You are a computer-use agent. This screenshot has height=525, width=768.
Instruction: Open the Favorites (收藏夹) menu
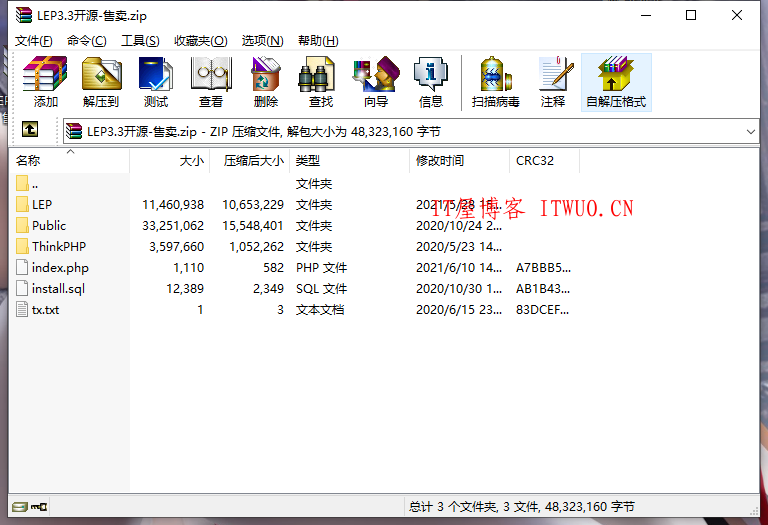click(201, 41)
